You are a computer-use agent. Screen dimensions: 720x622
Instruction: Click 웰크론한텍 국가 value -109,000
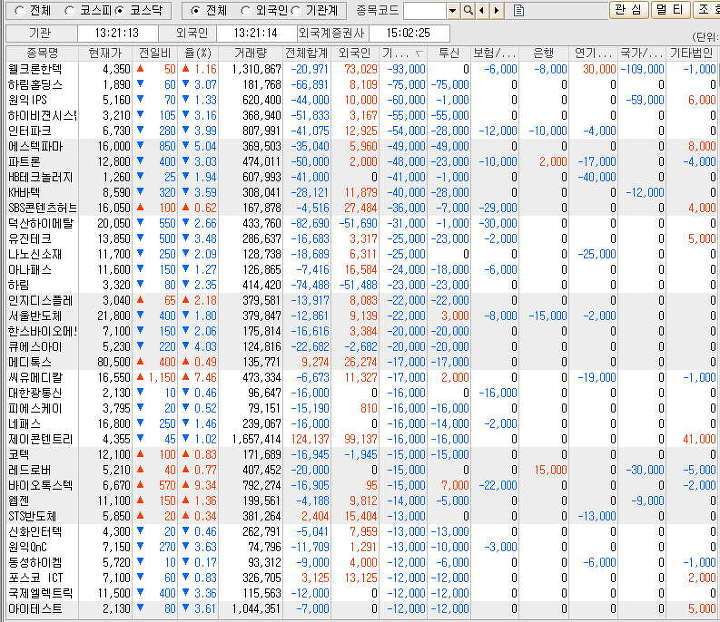click(642, 69)
